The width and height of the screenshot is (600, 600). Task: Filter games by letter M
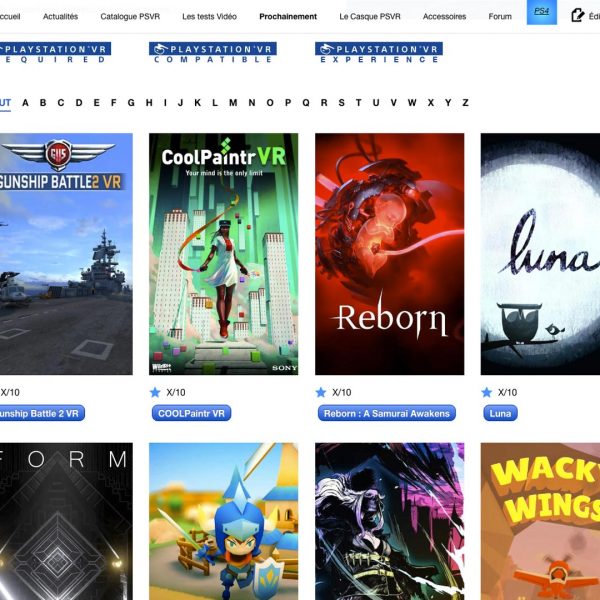point(233,103)
